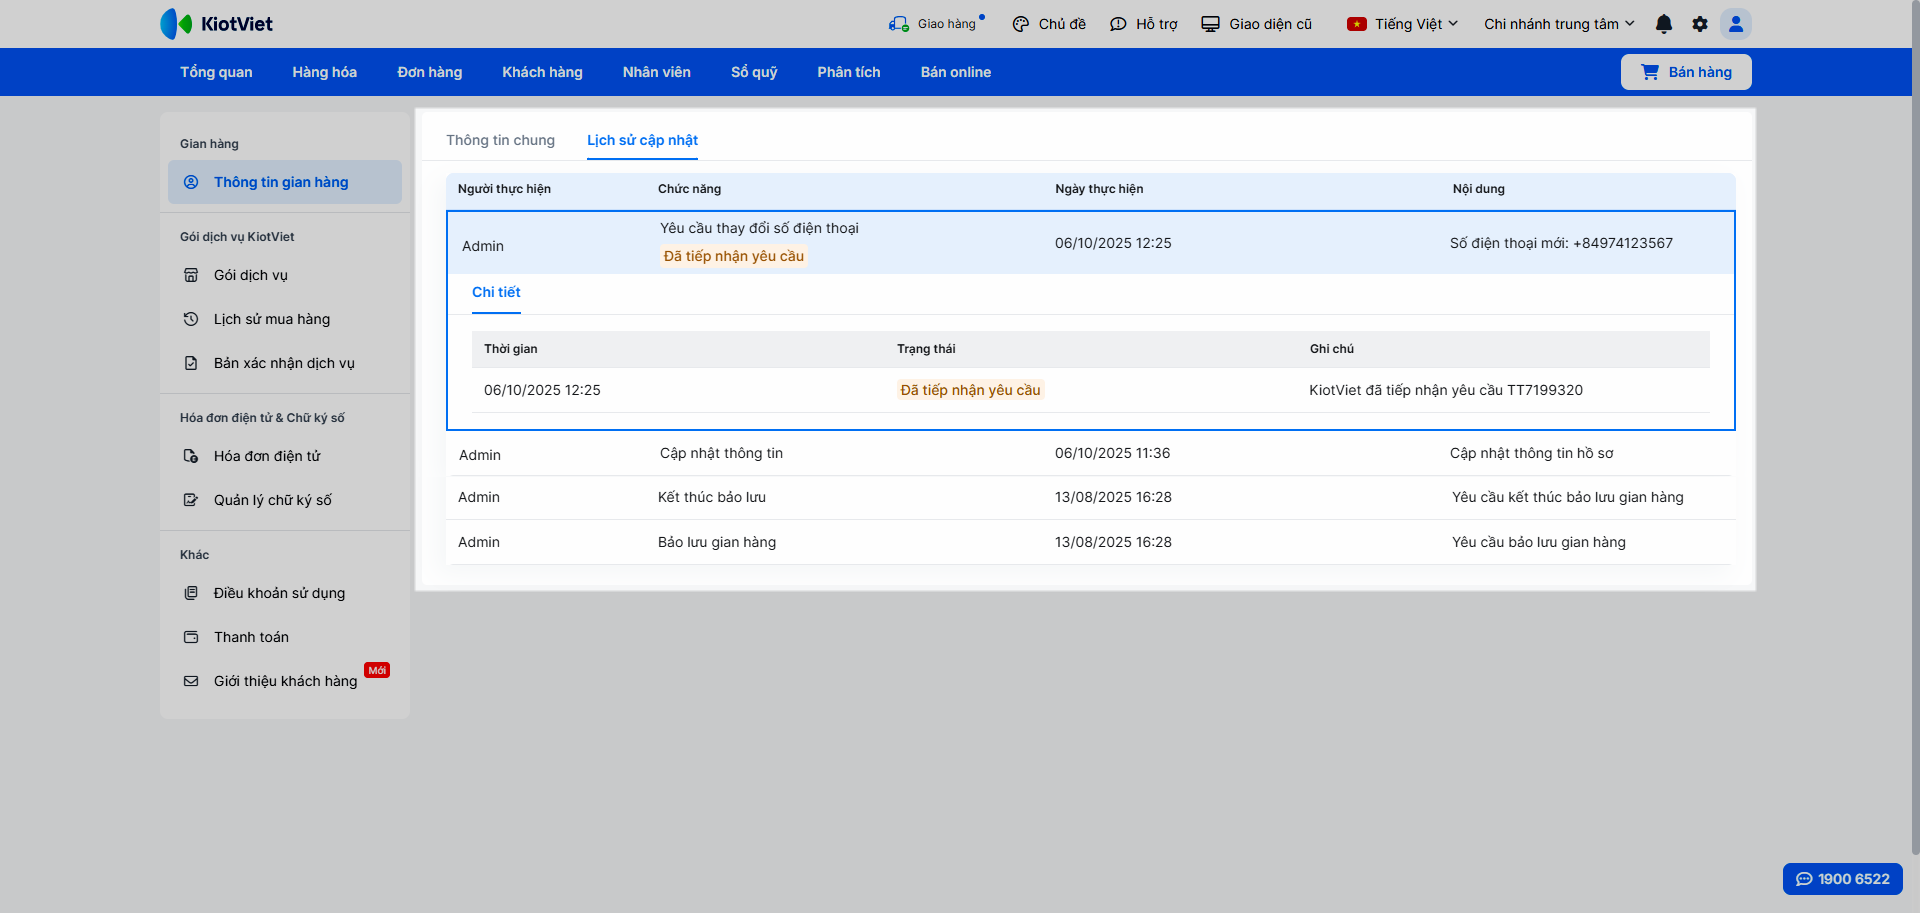Open the user account avatar
This screenshot has height=913, width=1920.
[1736, 24]
